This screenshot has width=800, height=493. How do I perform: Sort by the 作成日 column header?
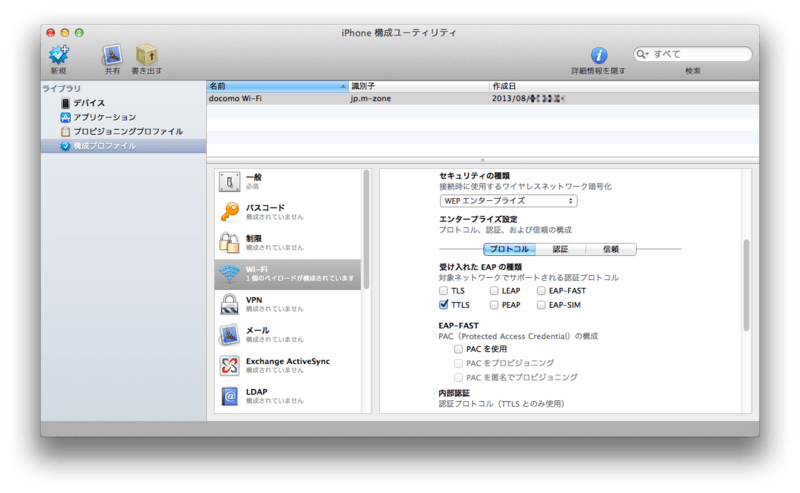pos(624,86)
